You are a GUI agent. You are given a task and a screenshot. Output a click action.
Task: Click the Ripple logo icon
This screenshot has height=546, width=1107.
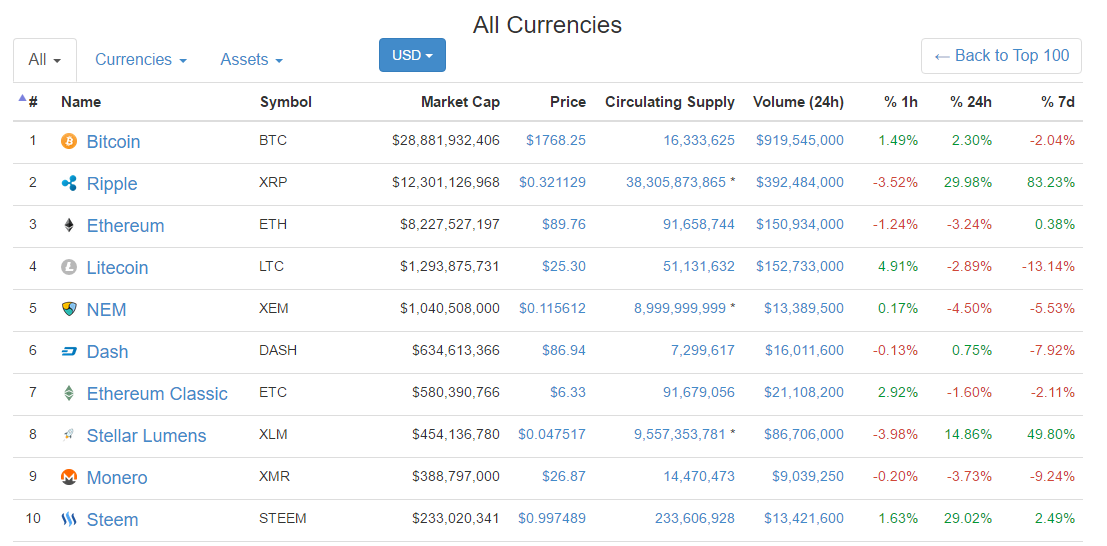point(69,183)
